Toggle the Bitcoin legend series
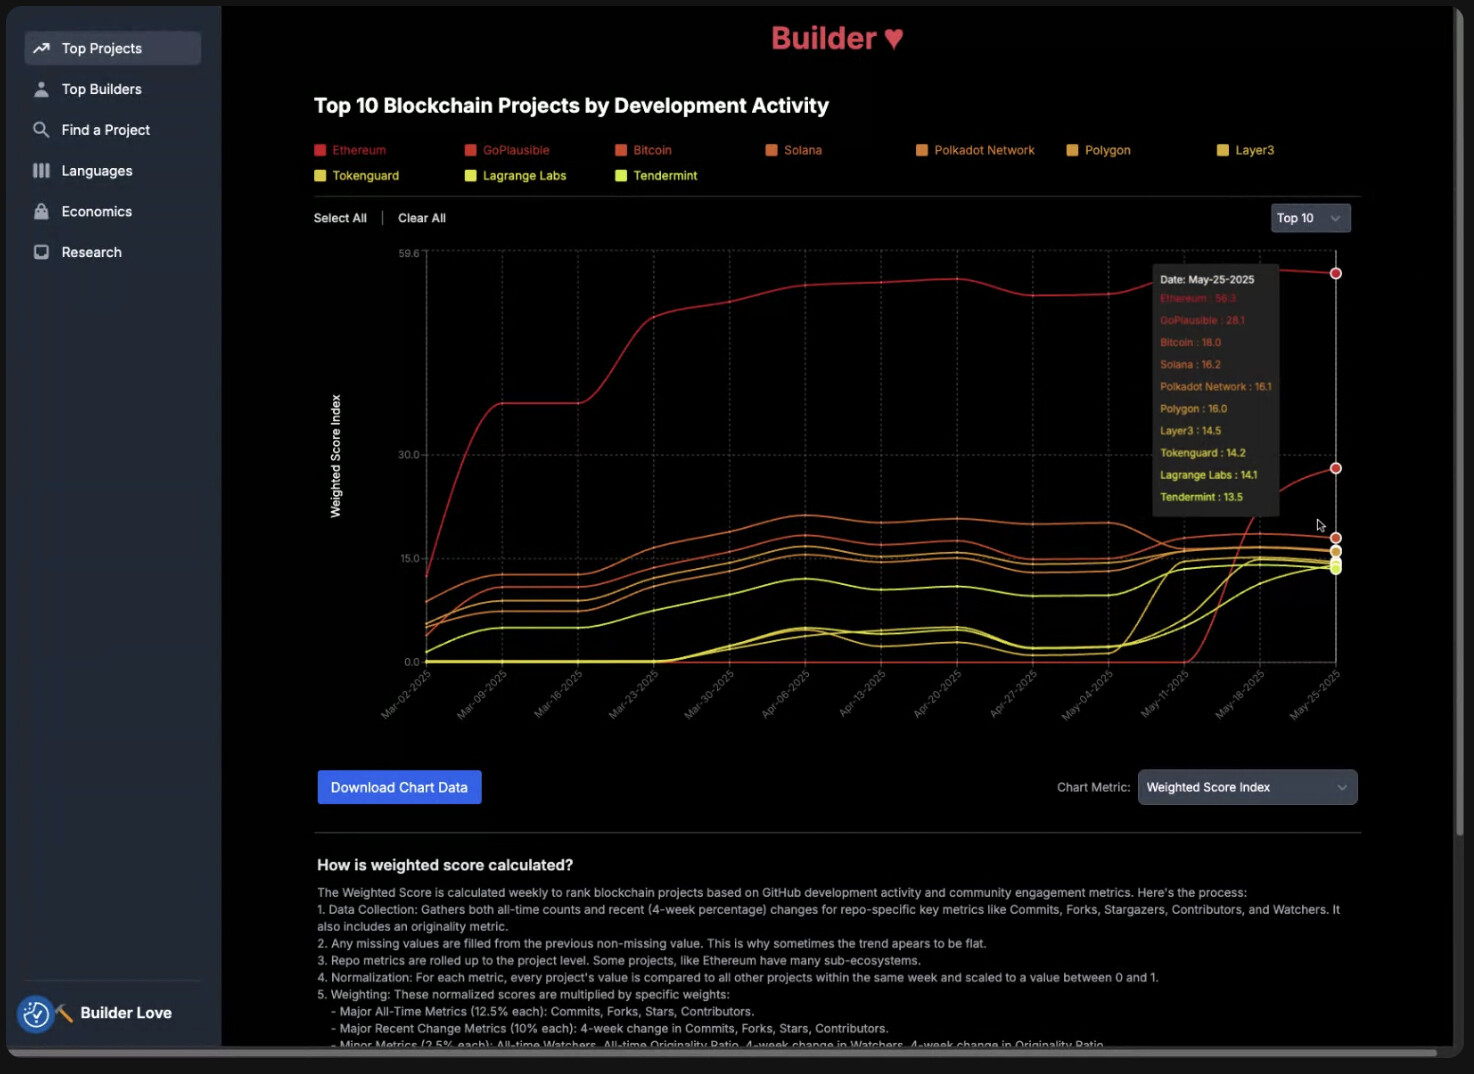The image size is (1474, 1074). click(x=643, y=150)
